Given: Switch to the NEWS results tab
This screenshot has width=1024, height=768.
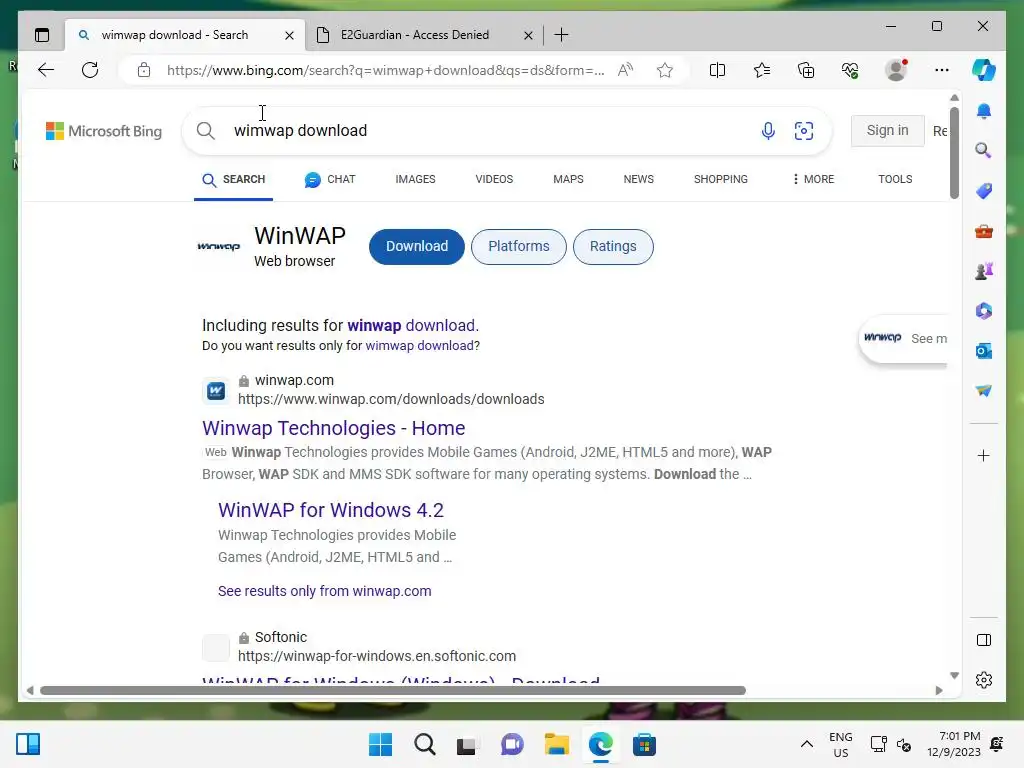Looking at the screenshot, I should (x=638, y=179).
